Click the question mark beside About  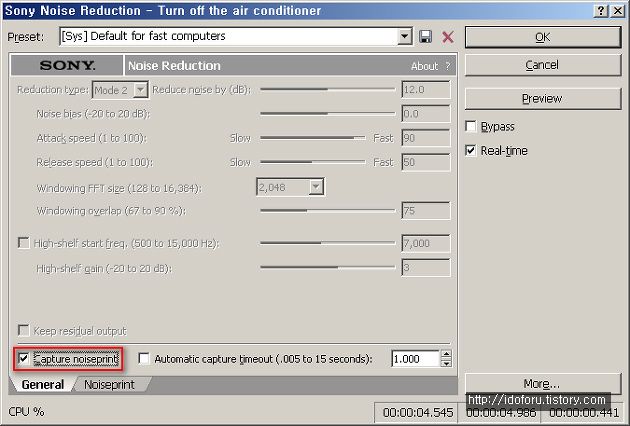[448, 66]
